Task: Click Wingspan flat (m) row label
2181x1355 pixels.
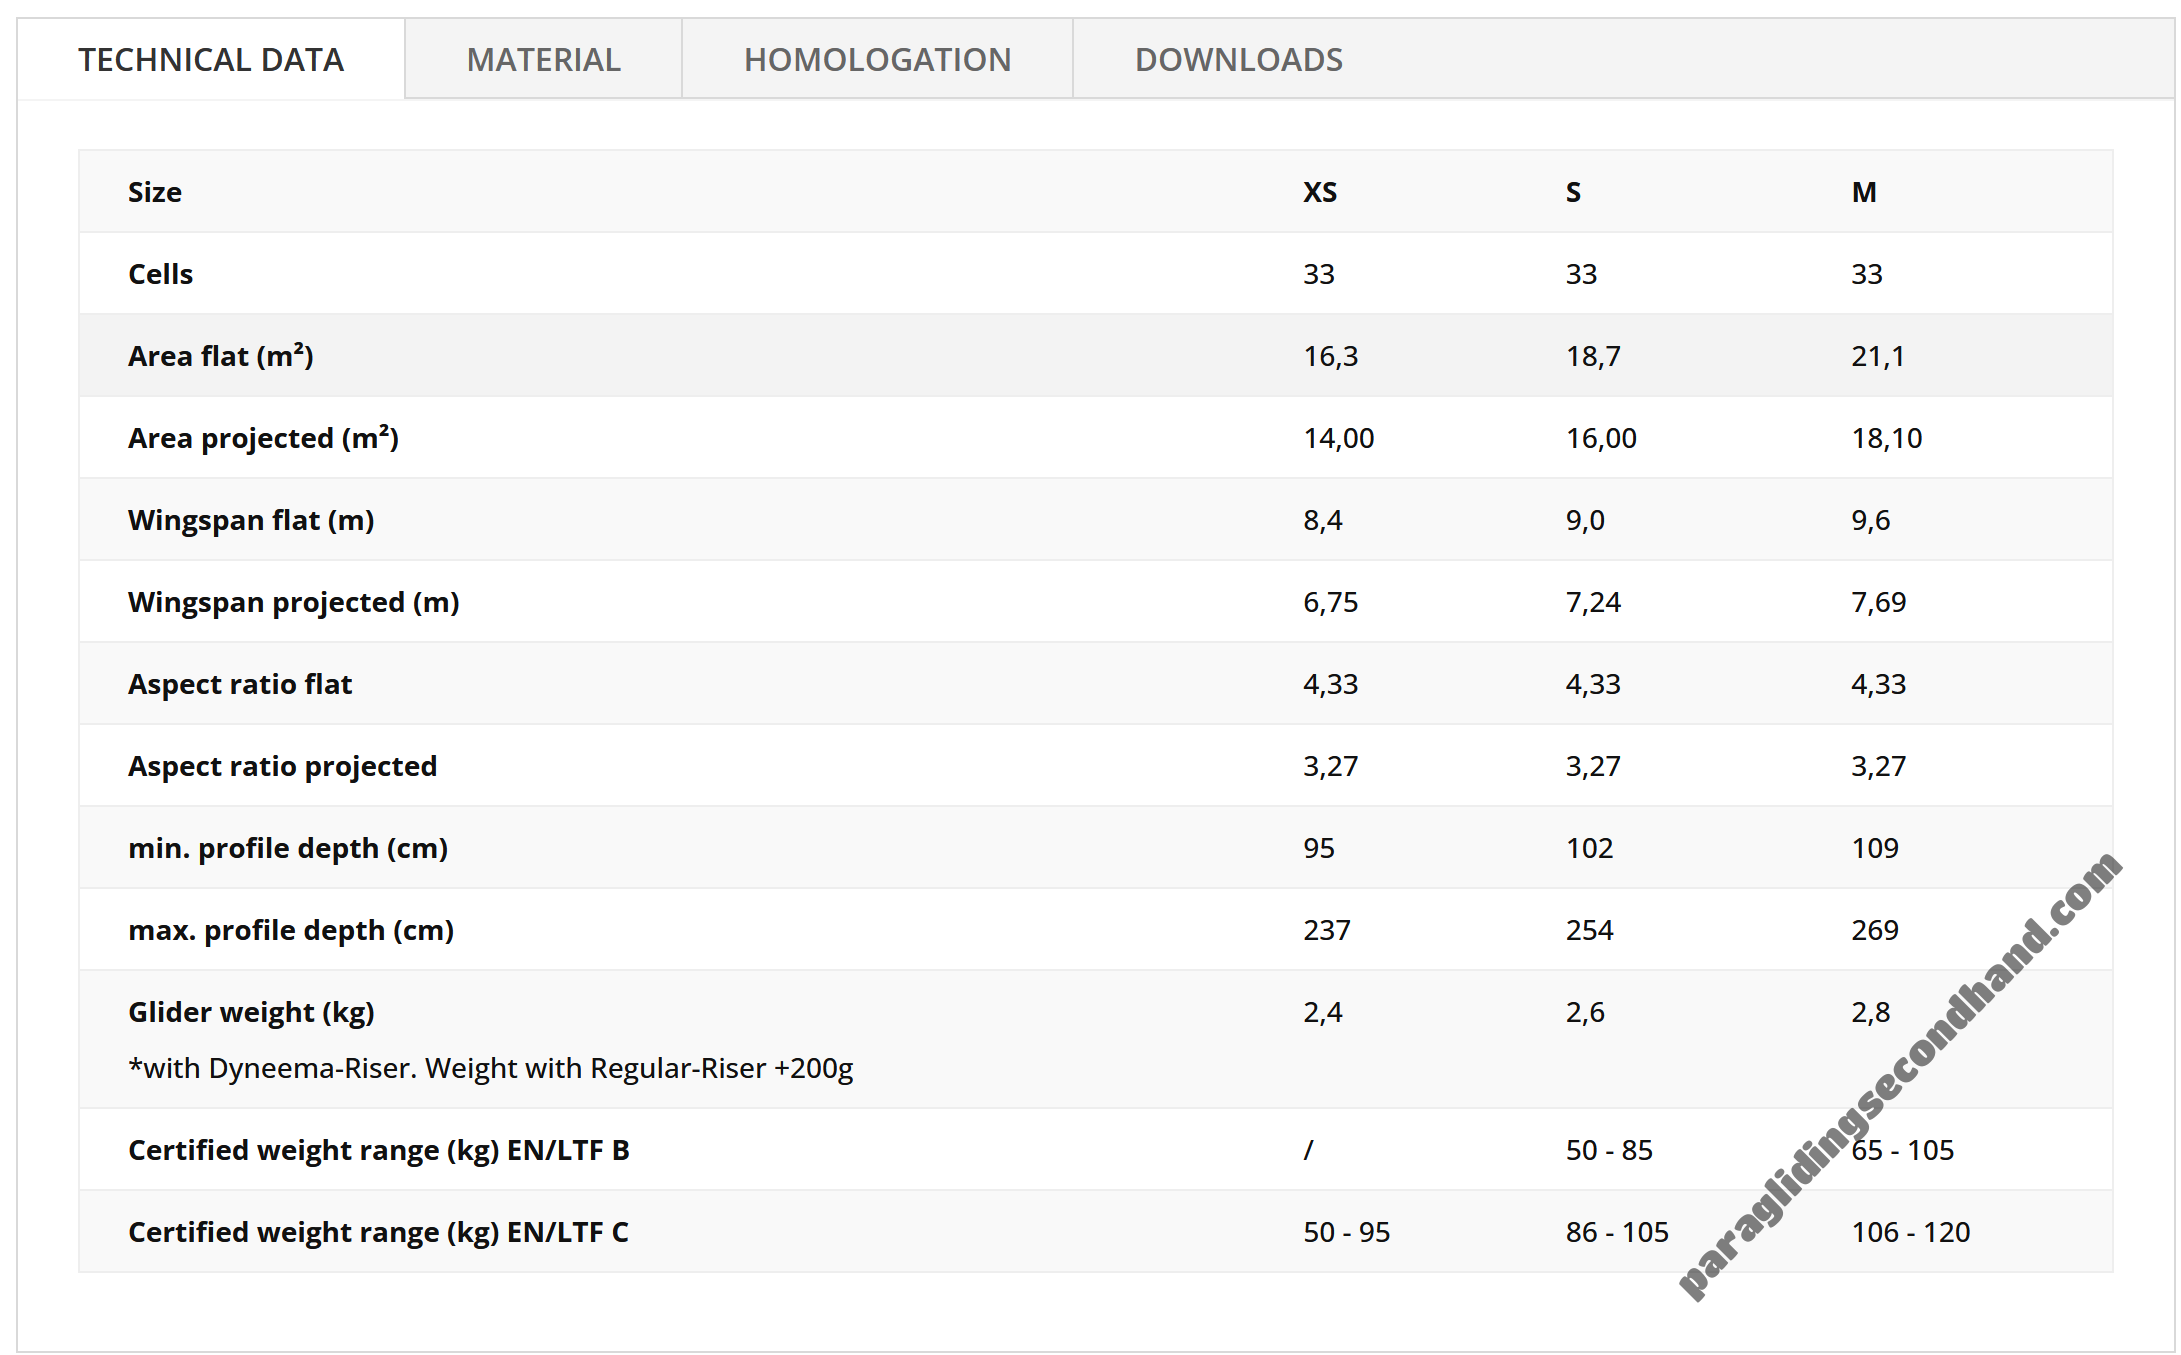Action: [x=251, y=520]
